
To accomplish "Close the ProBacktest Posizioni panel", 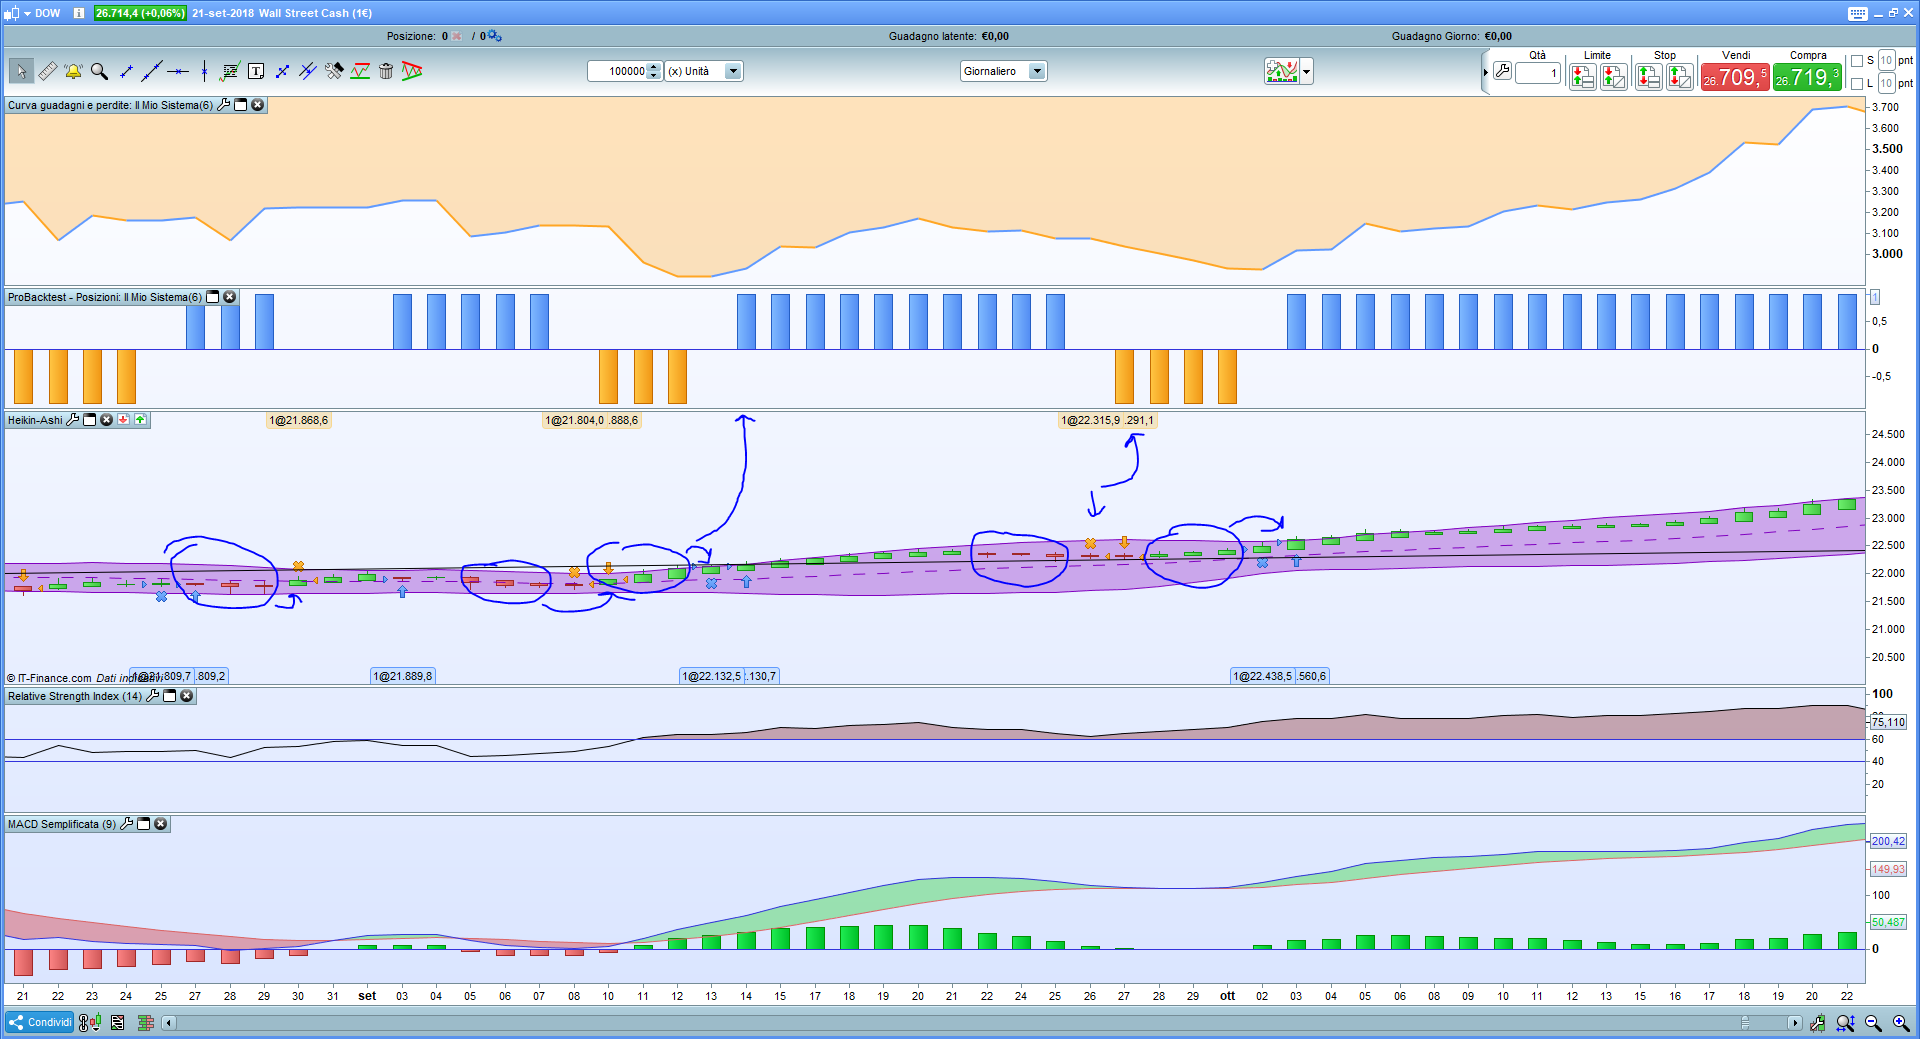I will 230,297.
